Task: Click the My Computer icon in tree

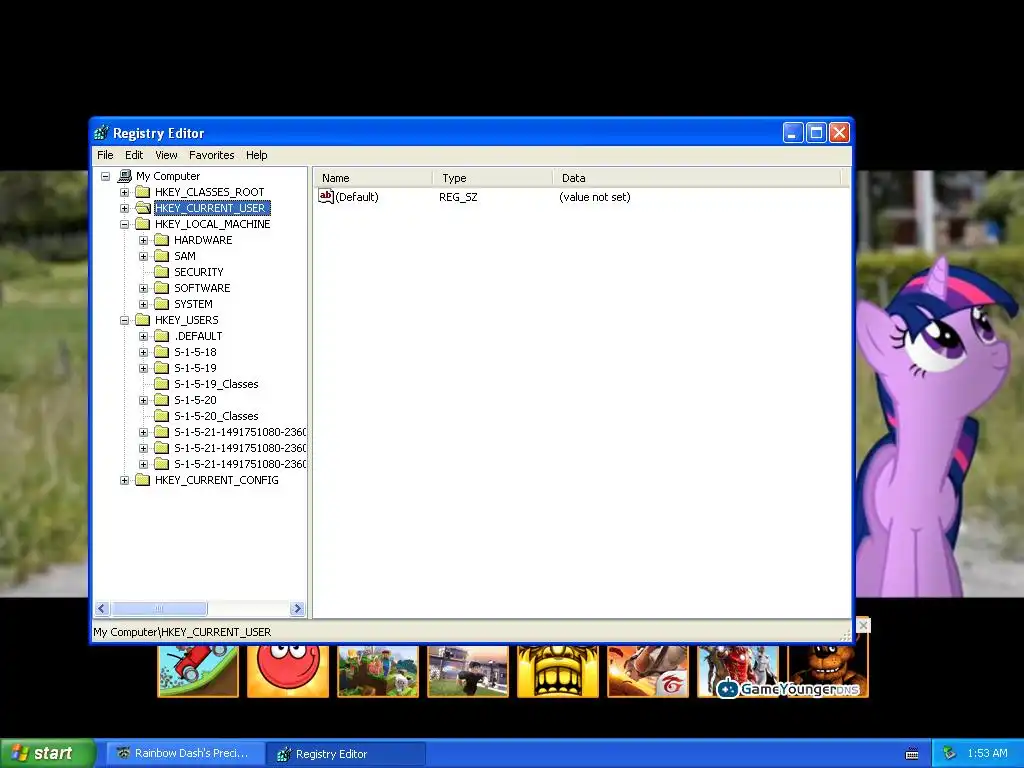Action: click(125, 176)
